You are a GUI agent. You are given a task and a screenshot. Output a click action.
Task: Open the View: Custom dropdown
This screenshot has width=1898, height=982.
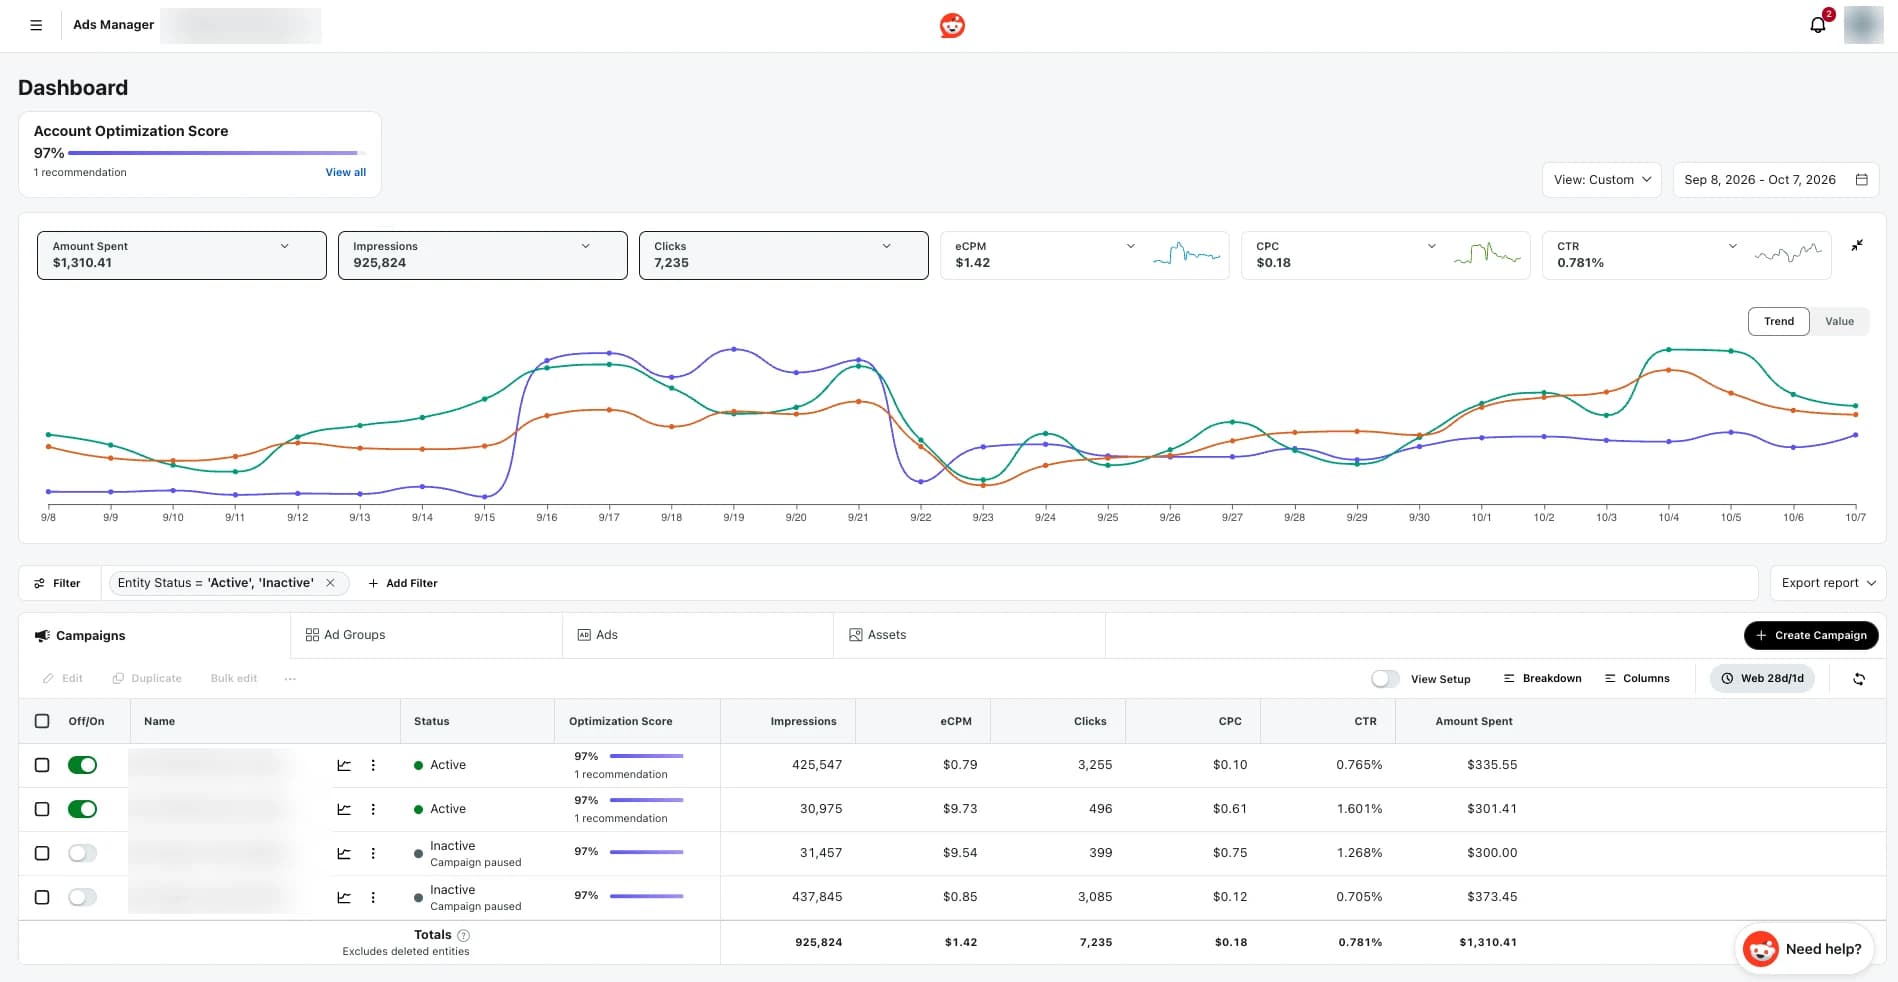[x=1601, y=180]
